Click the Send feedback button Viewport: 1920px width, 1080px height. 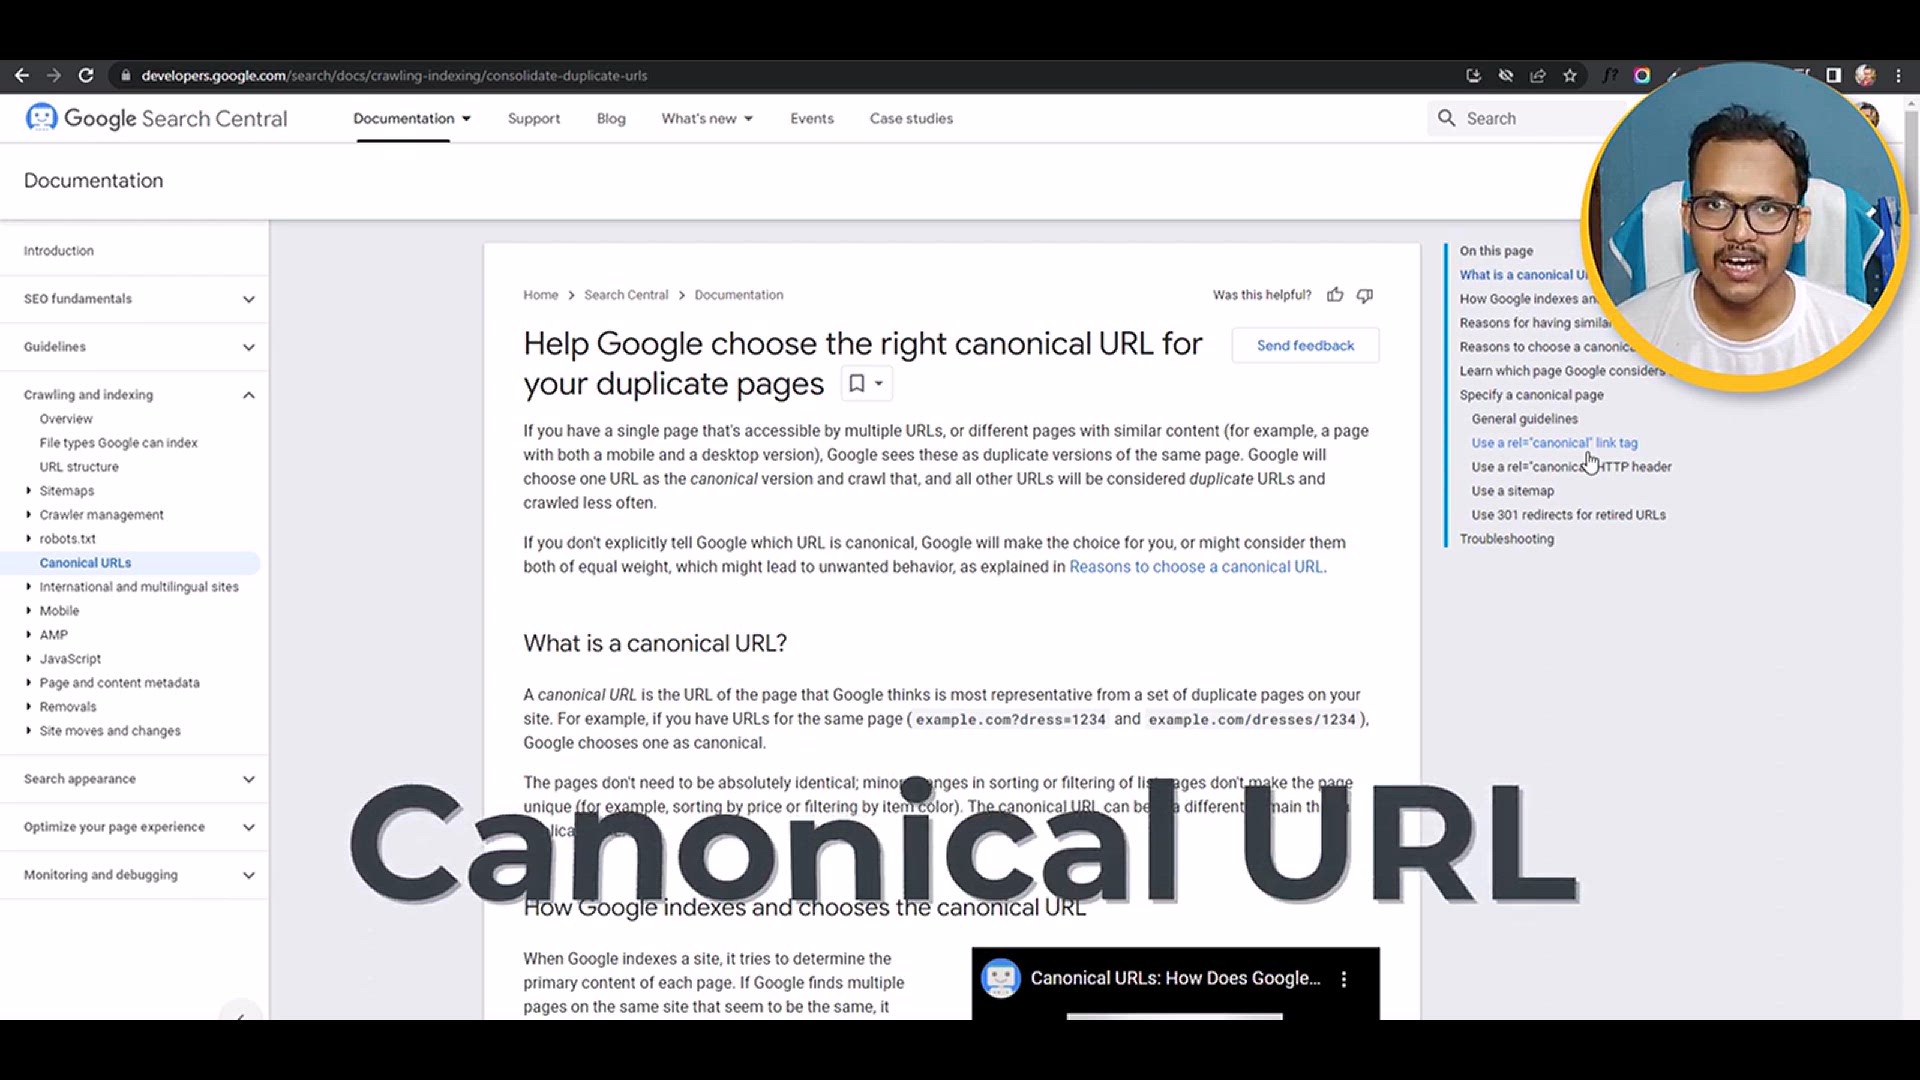[1305, 345]
